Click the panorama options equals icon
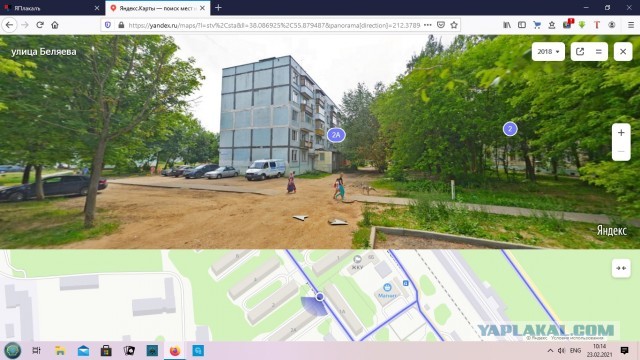The image size is (640, 360). pyautogui.click(x=599, y=51)
